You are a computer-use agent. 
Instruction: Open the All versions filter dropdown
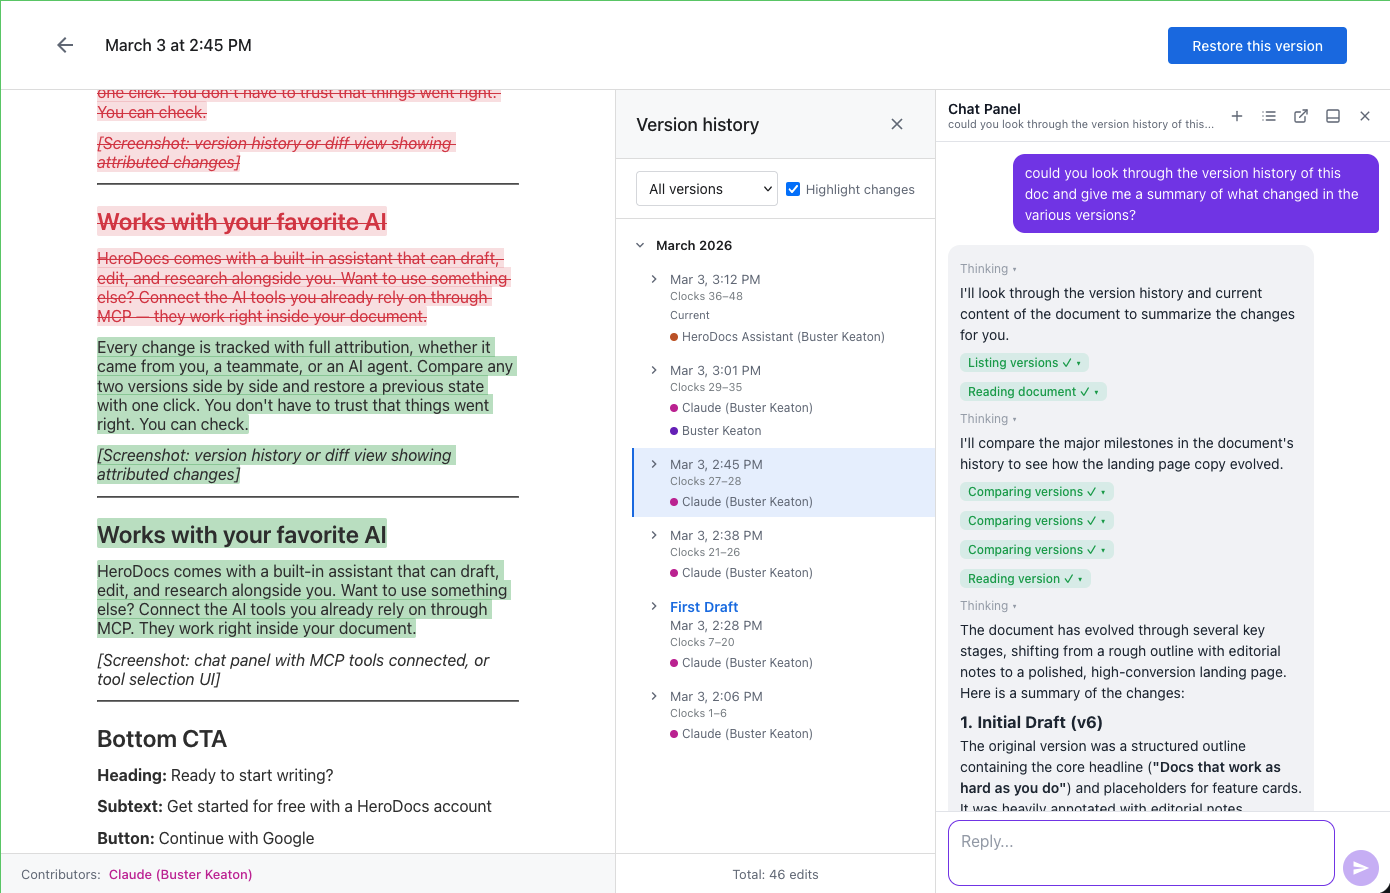click(x=707, y=188)
